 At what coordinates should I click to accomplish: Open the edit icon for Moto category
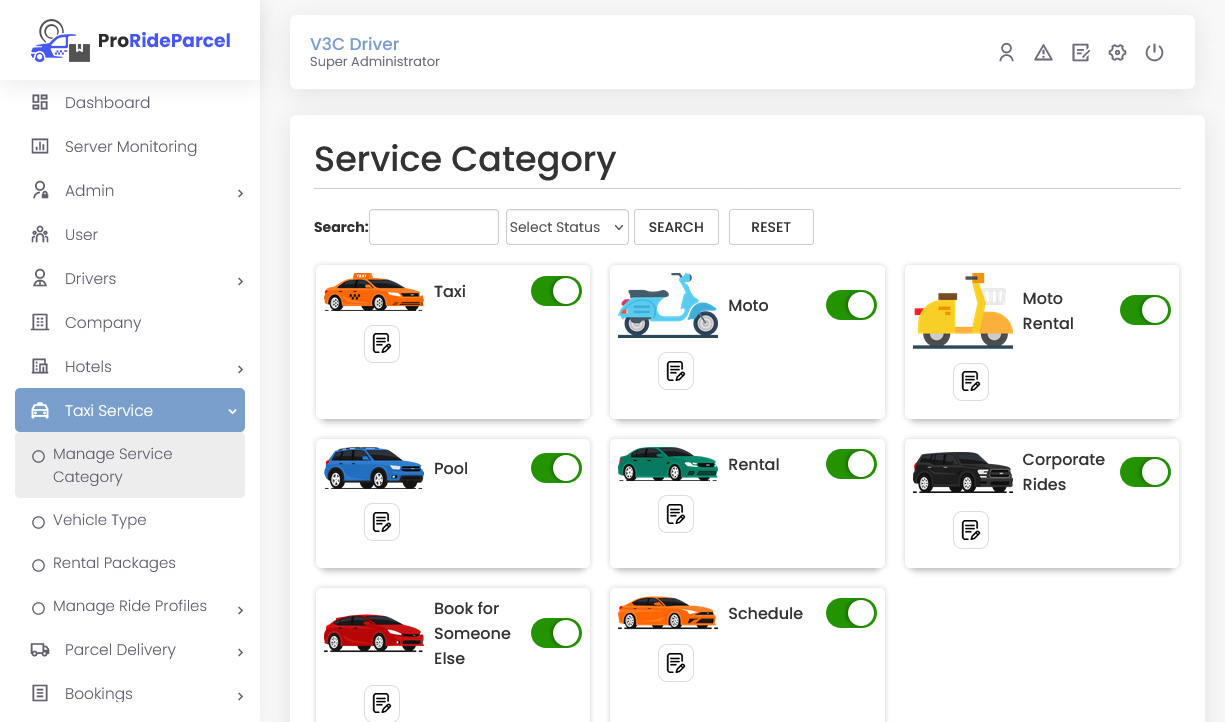point(676,371)
